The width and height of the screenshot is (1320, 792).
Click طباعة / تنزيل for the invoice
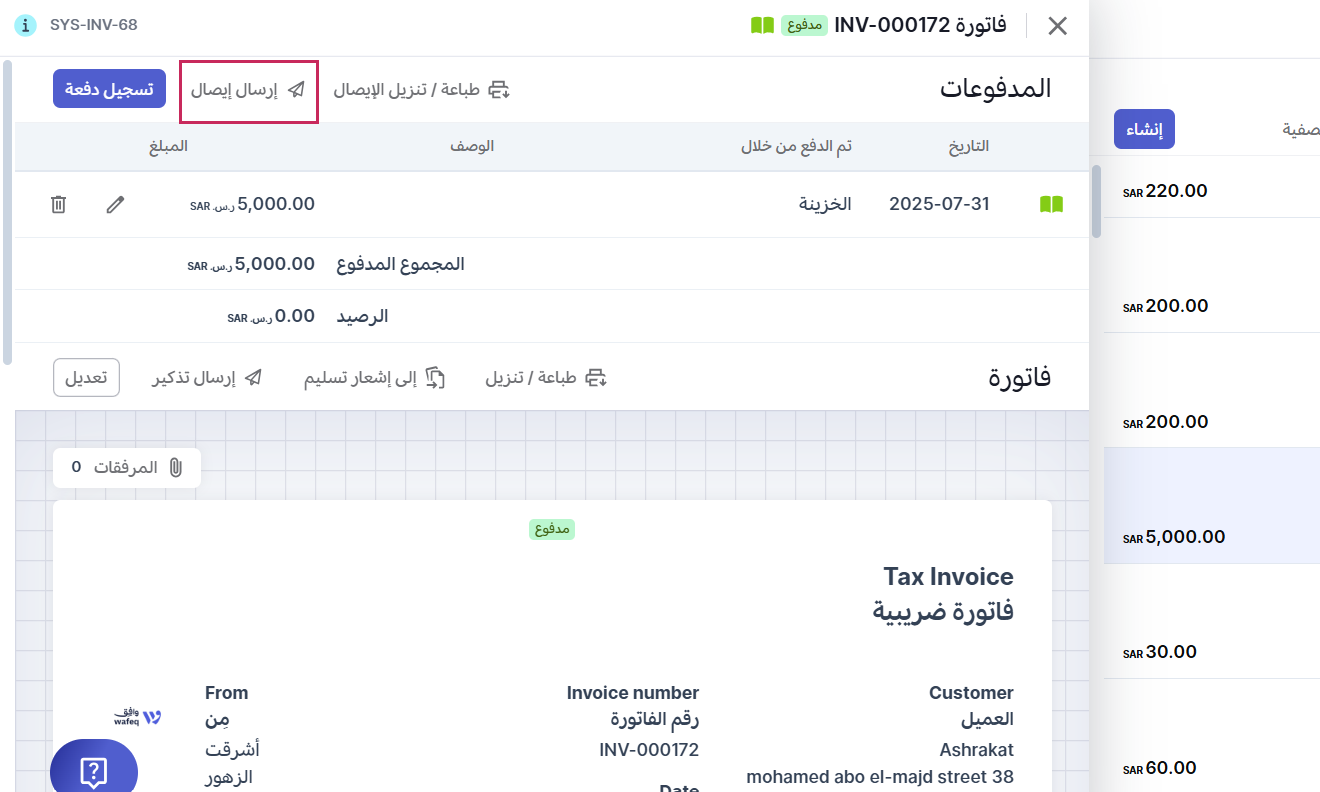coord(546,378)
